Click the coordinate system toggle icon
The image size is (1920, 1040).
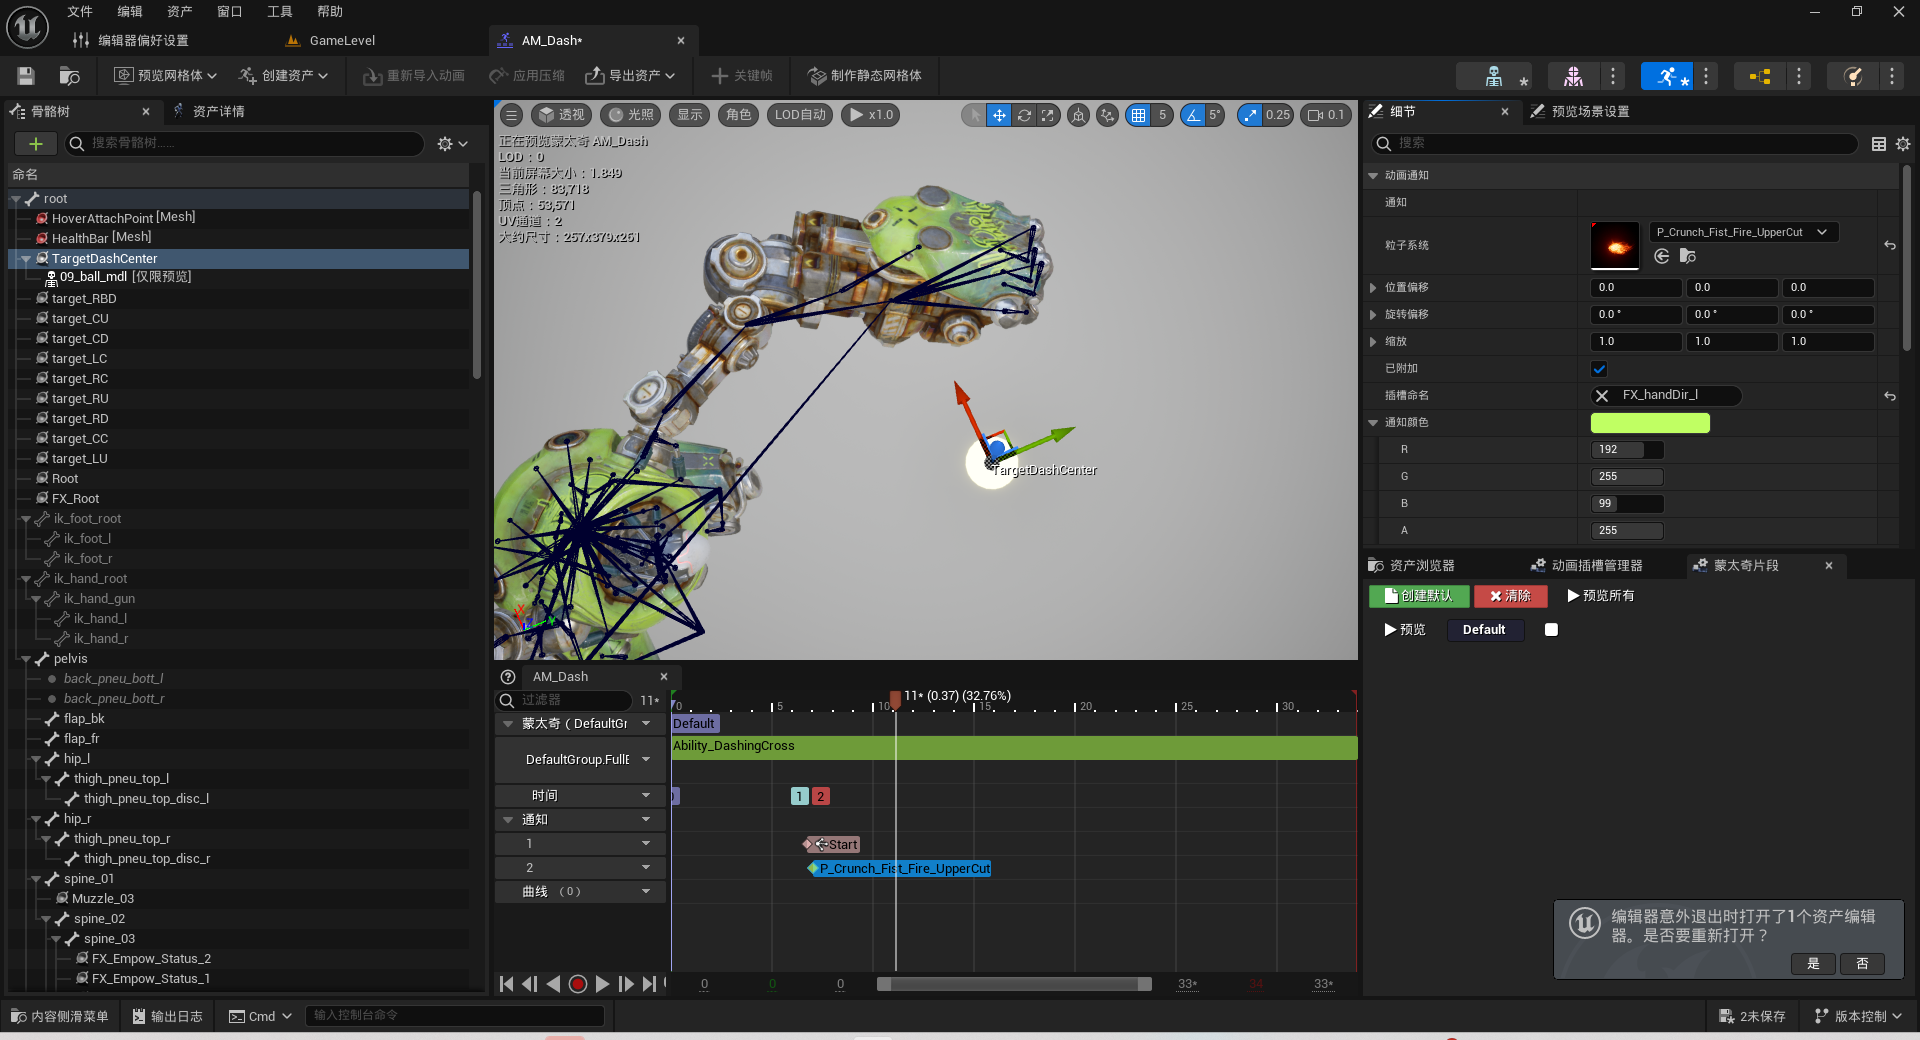pyautogui.click(x=1079, y=115)
